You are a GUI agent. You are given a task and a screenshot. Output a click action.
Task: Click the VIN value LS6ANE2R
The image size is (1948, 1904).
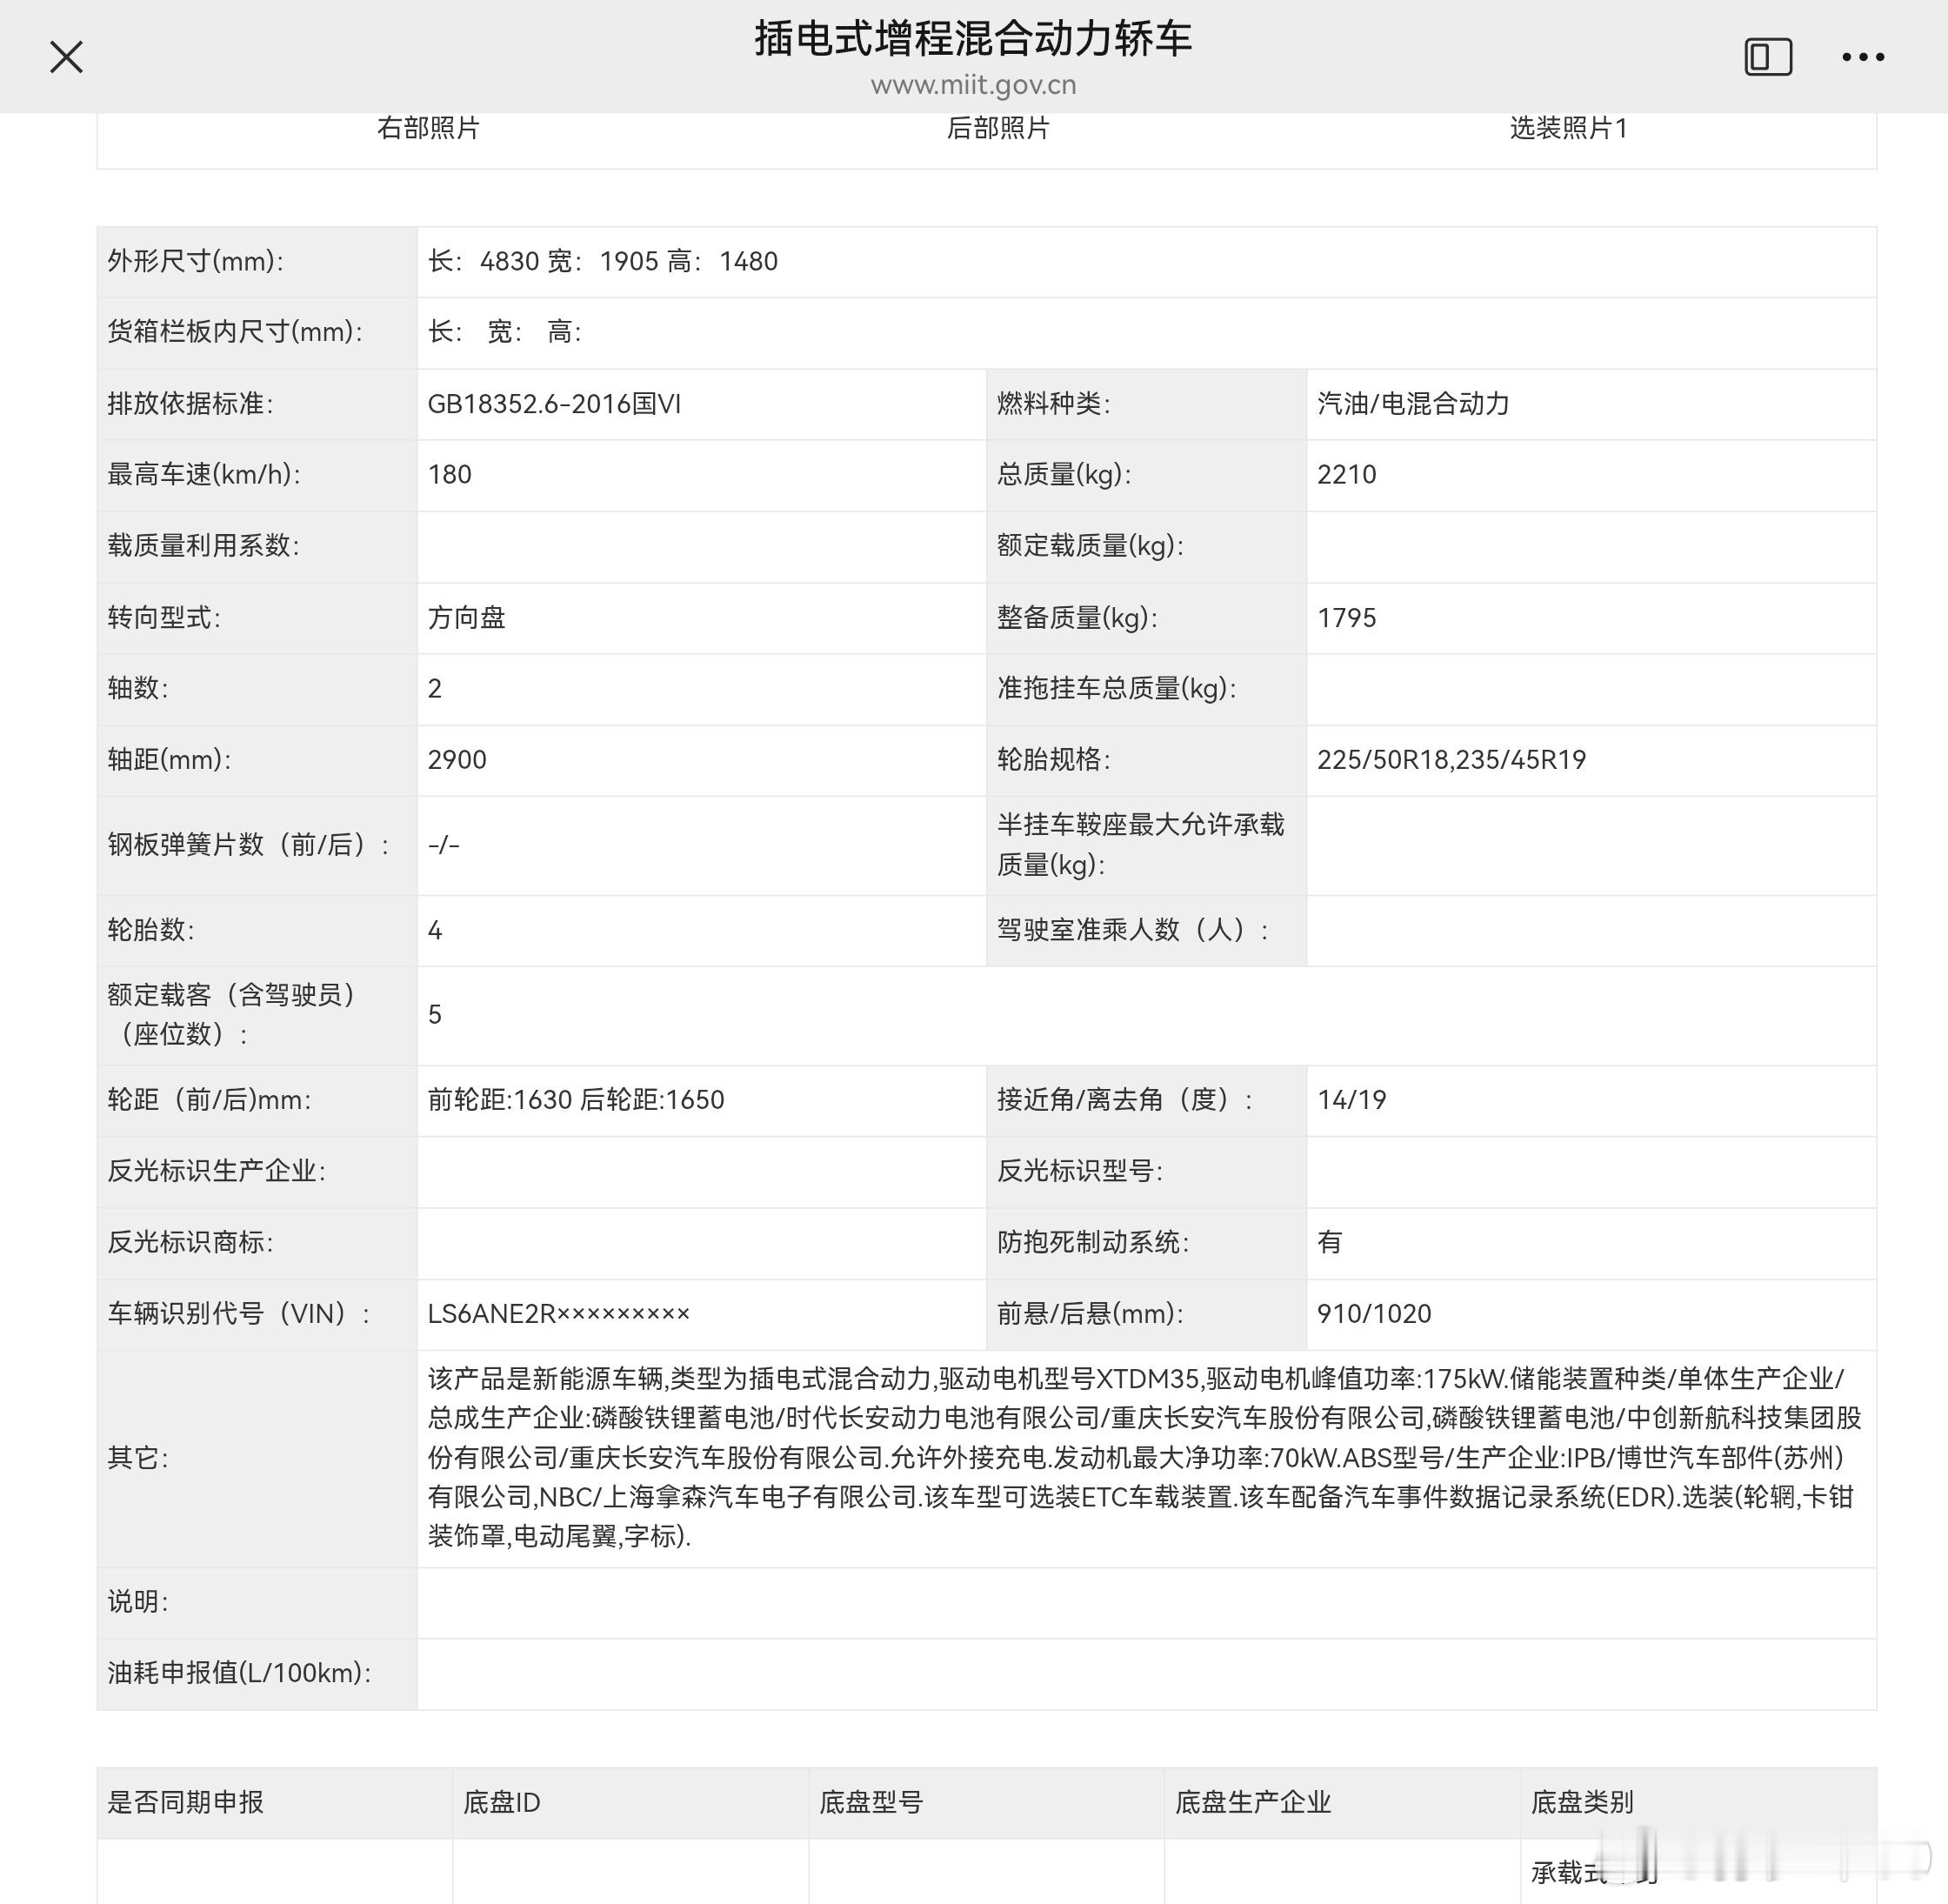click(x=558, y=1315)
